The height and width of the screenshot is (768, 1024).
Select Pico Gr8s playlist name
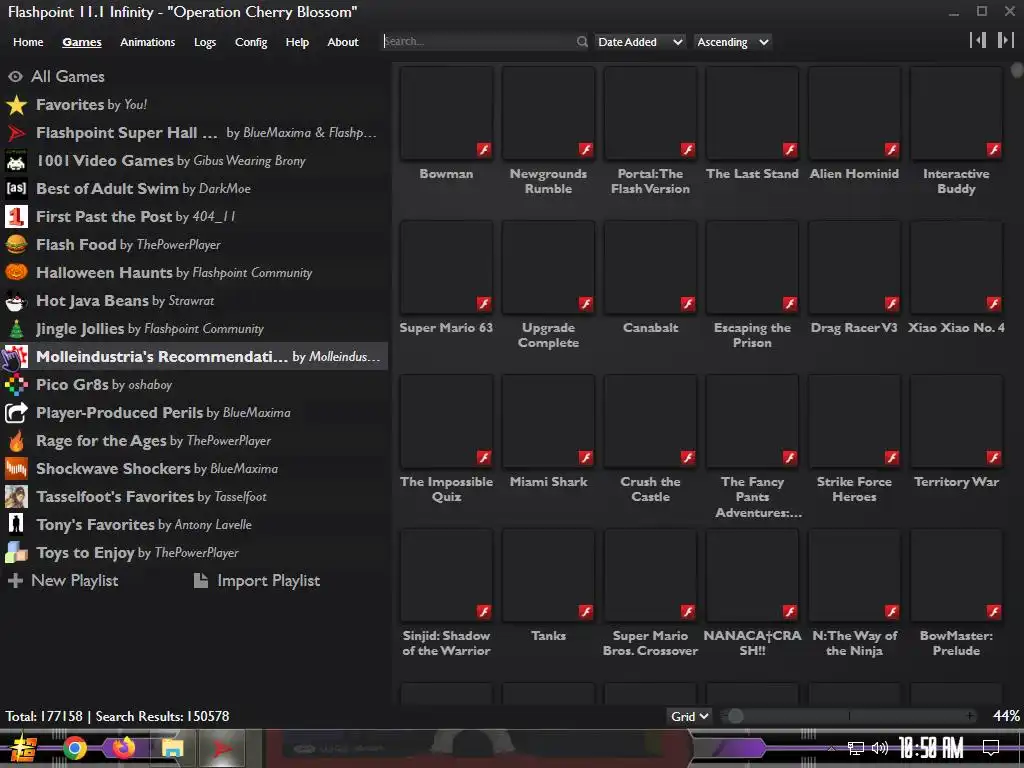[72, 385]
